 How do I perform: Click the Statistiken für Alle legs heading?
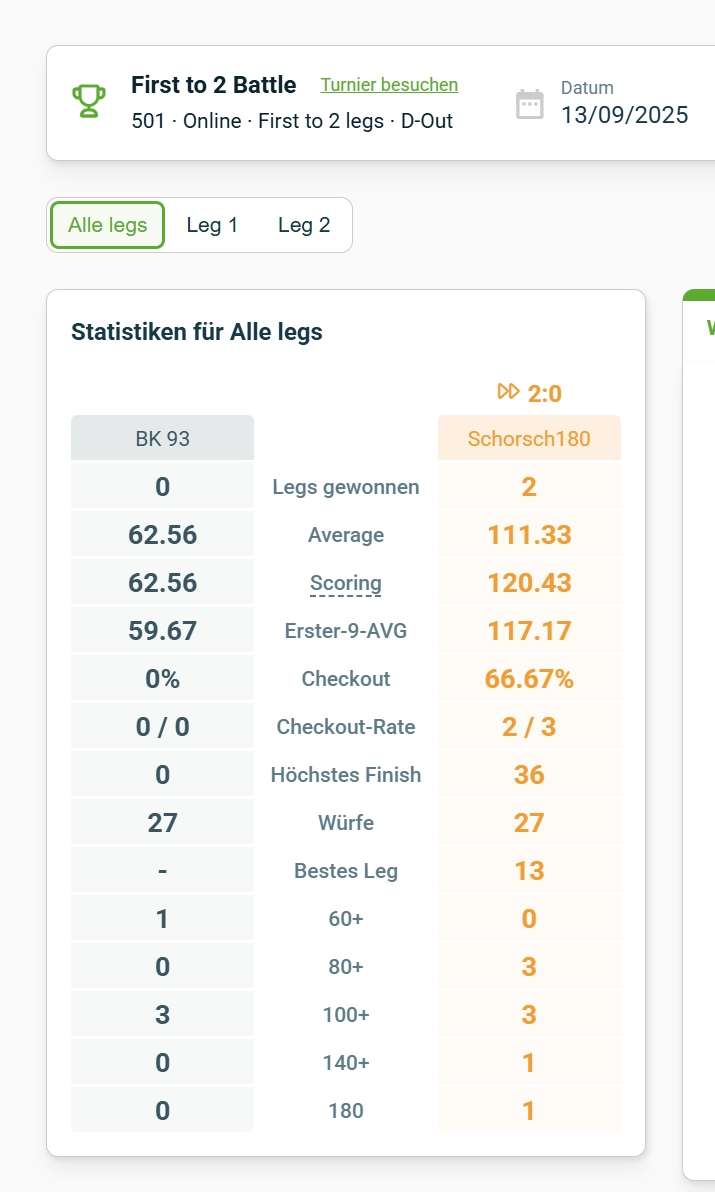tap(197, 332)
